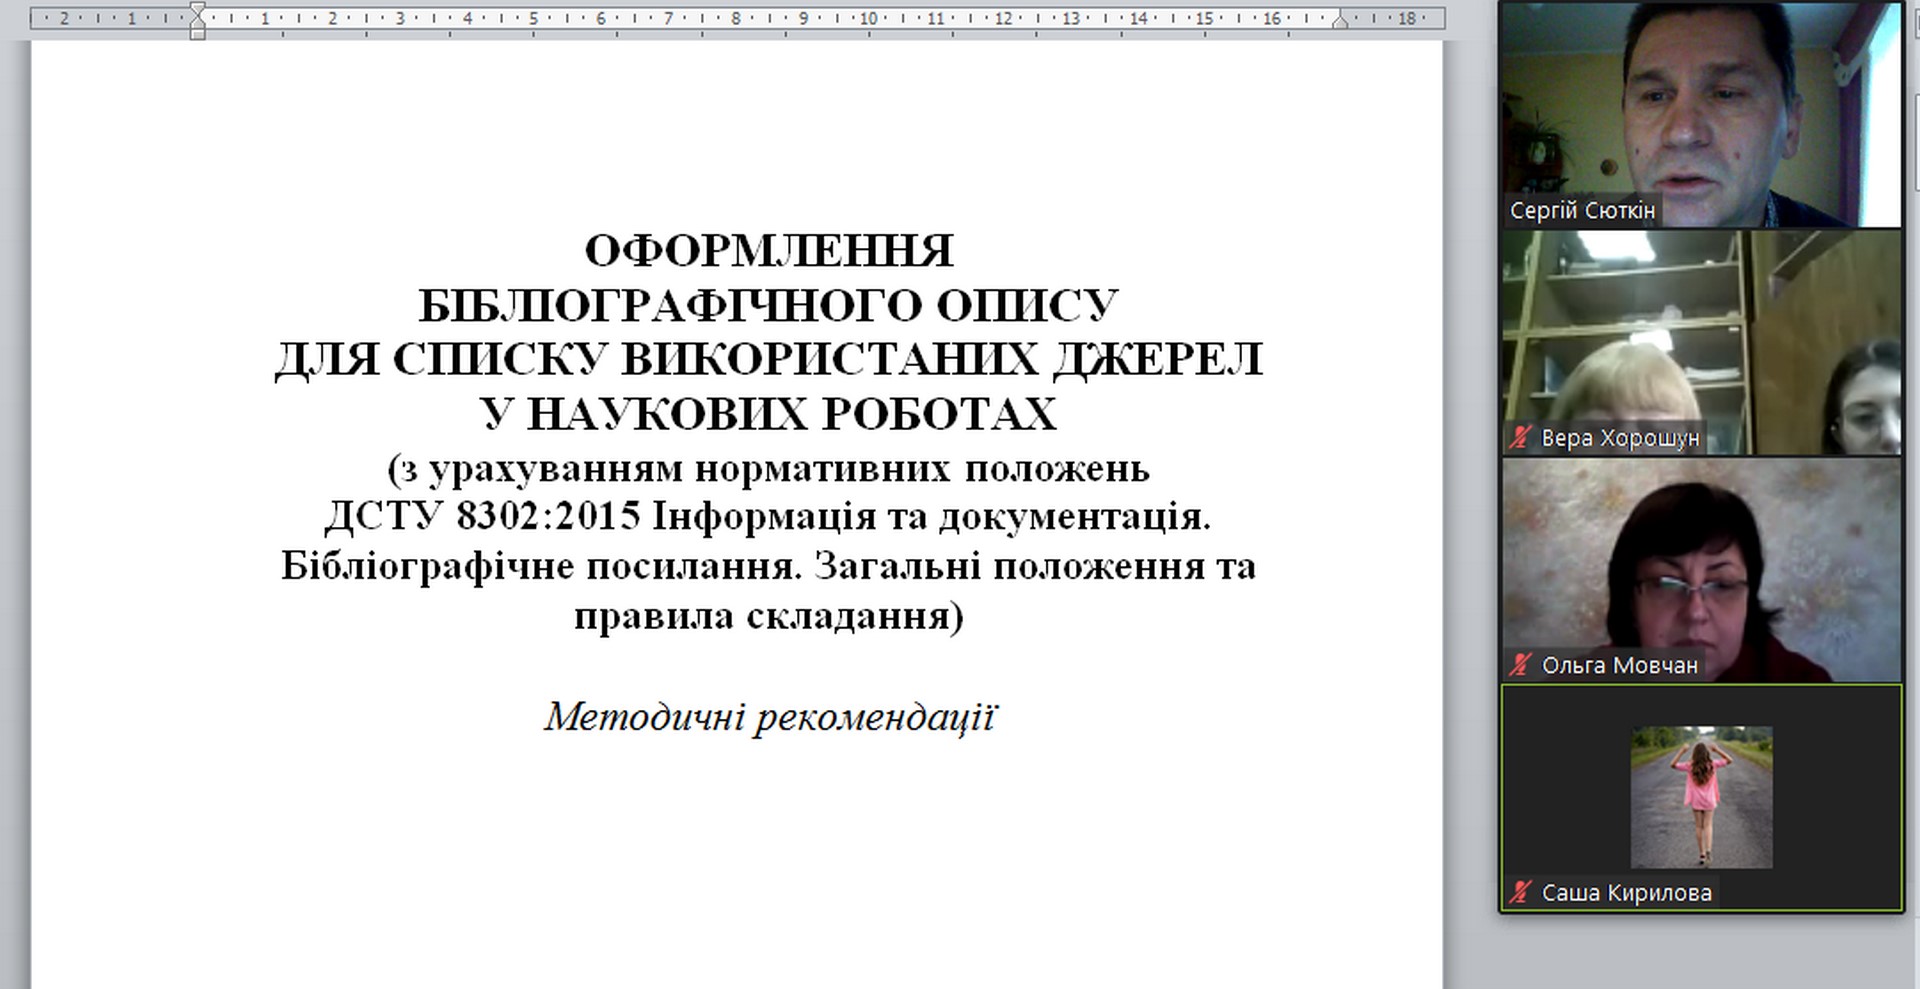Click the Ольга Мовчан name label

(1619, 665)
